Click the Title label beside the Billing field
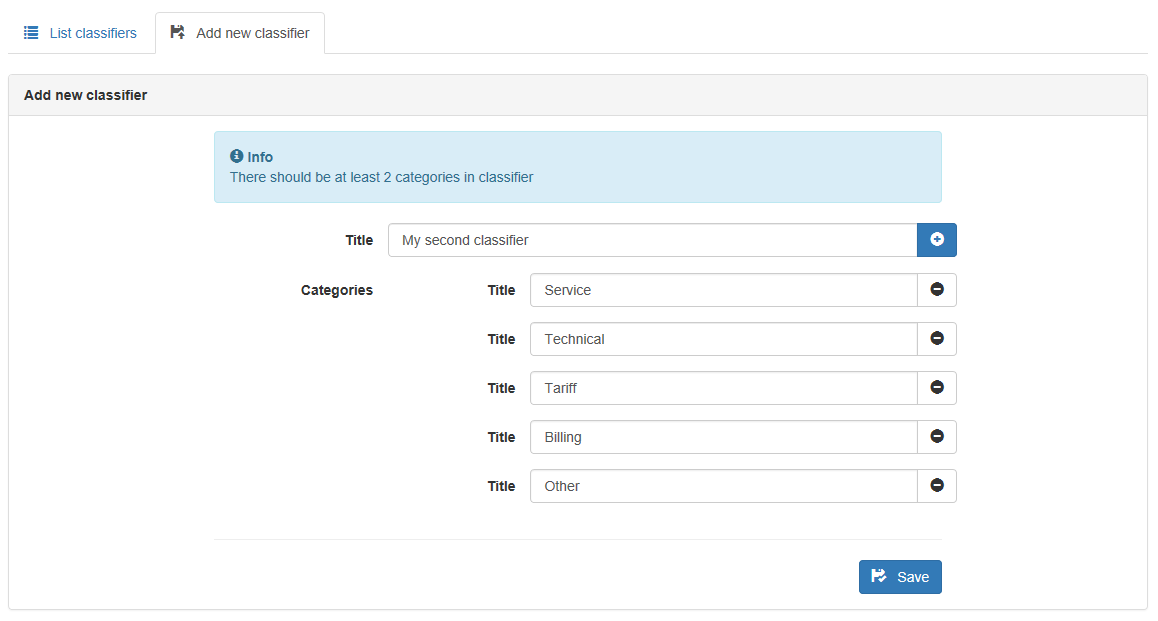 point(501,437)
